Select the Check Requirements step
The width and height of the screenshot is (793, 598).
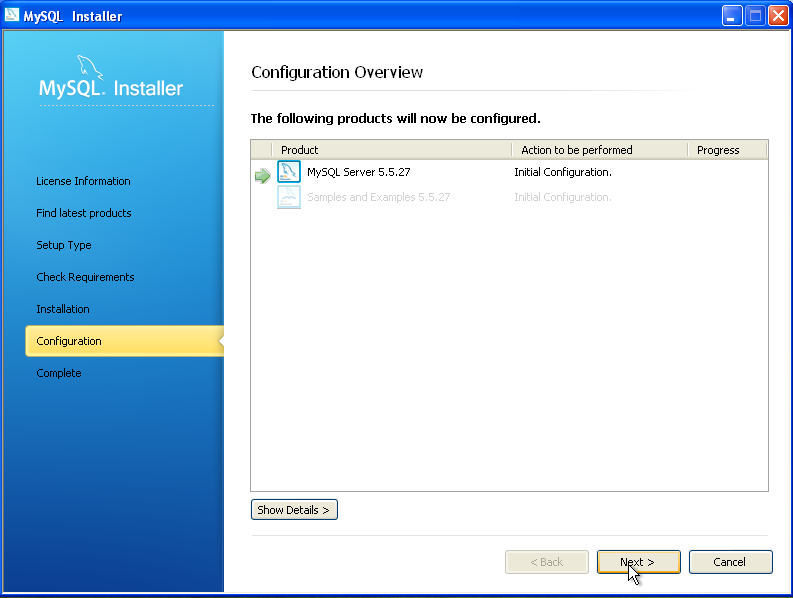(x=85, y=277)
